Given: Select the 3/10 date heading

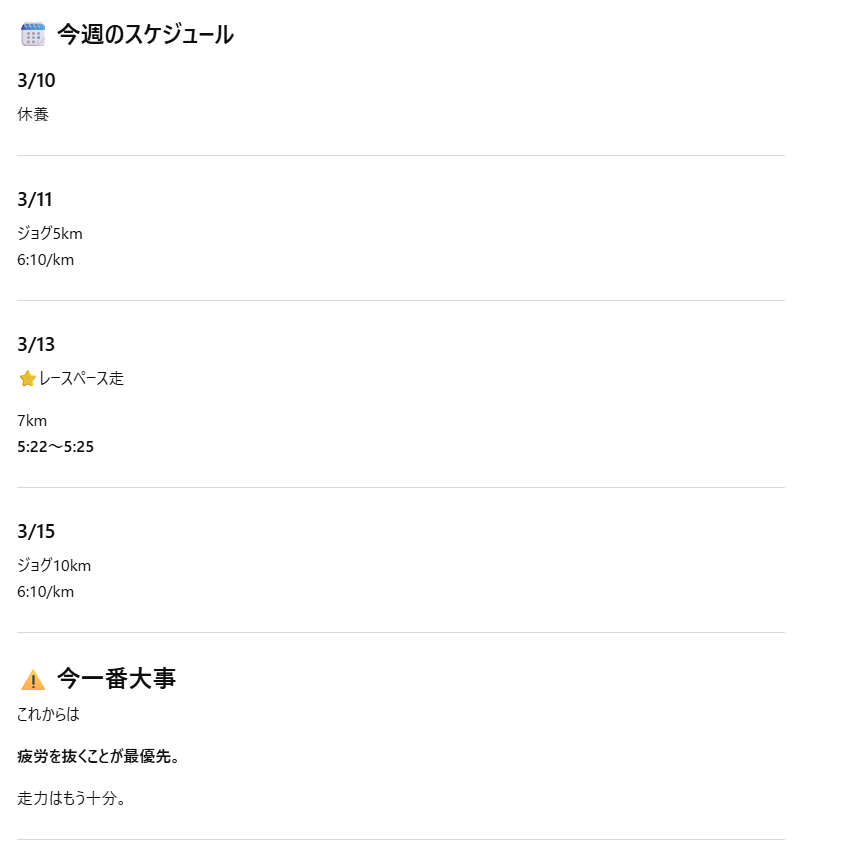Looking at the screenshot, I should pyautogui.click(x=36, y=81).
